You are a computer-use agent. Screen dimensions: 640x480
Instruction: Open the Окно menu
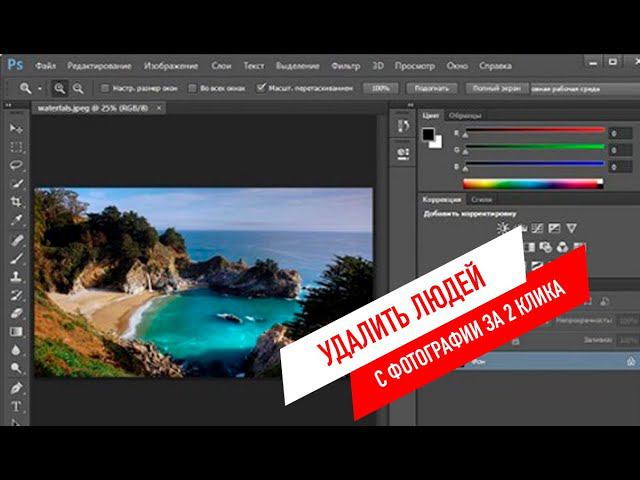(x=457, y=66)
